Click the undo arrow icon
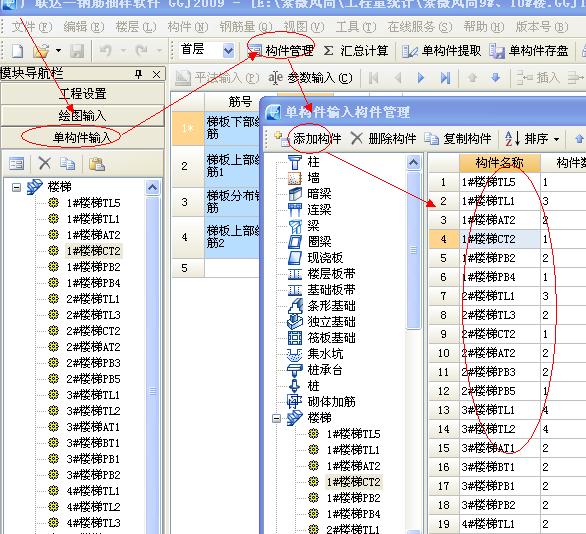This screenshot has width=586, height=534. [106, 50]
